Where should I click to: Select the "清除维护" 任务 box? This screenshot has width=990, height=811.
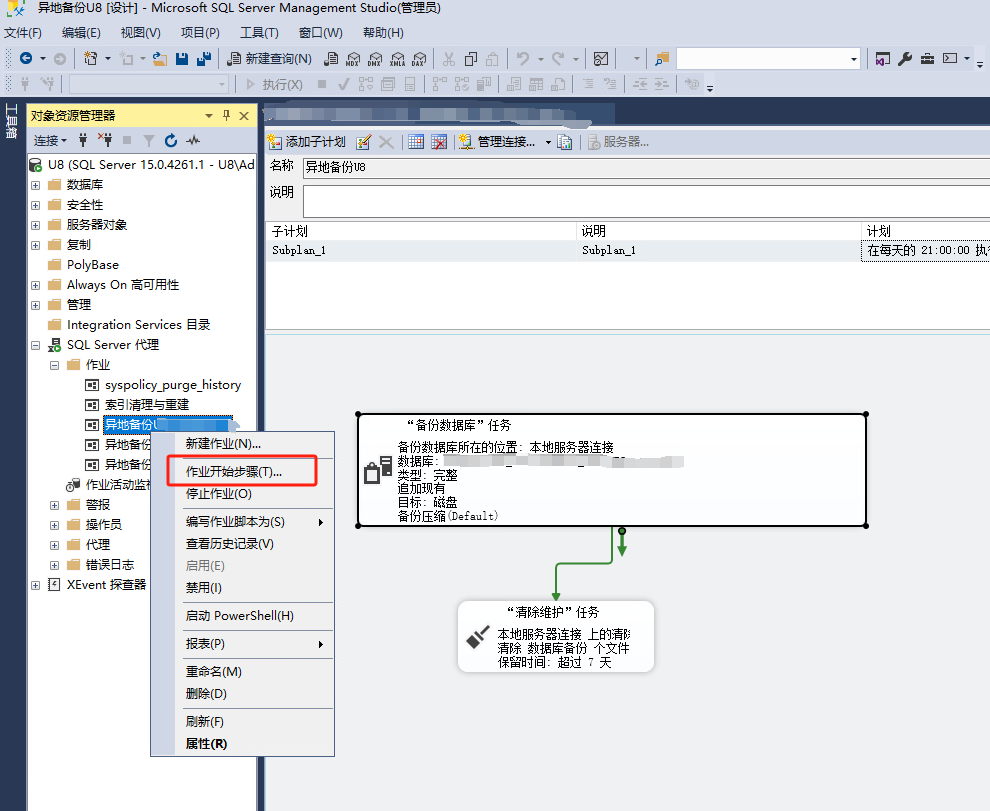556,637
